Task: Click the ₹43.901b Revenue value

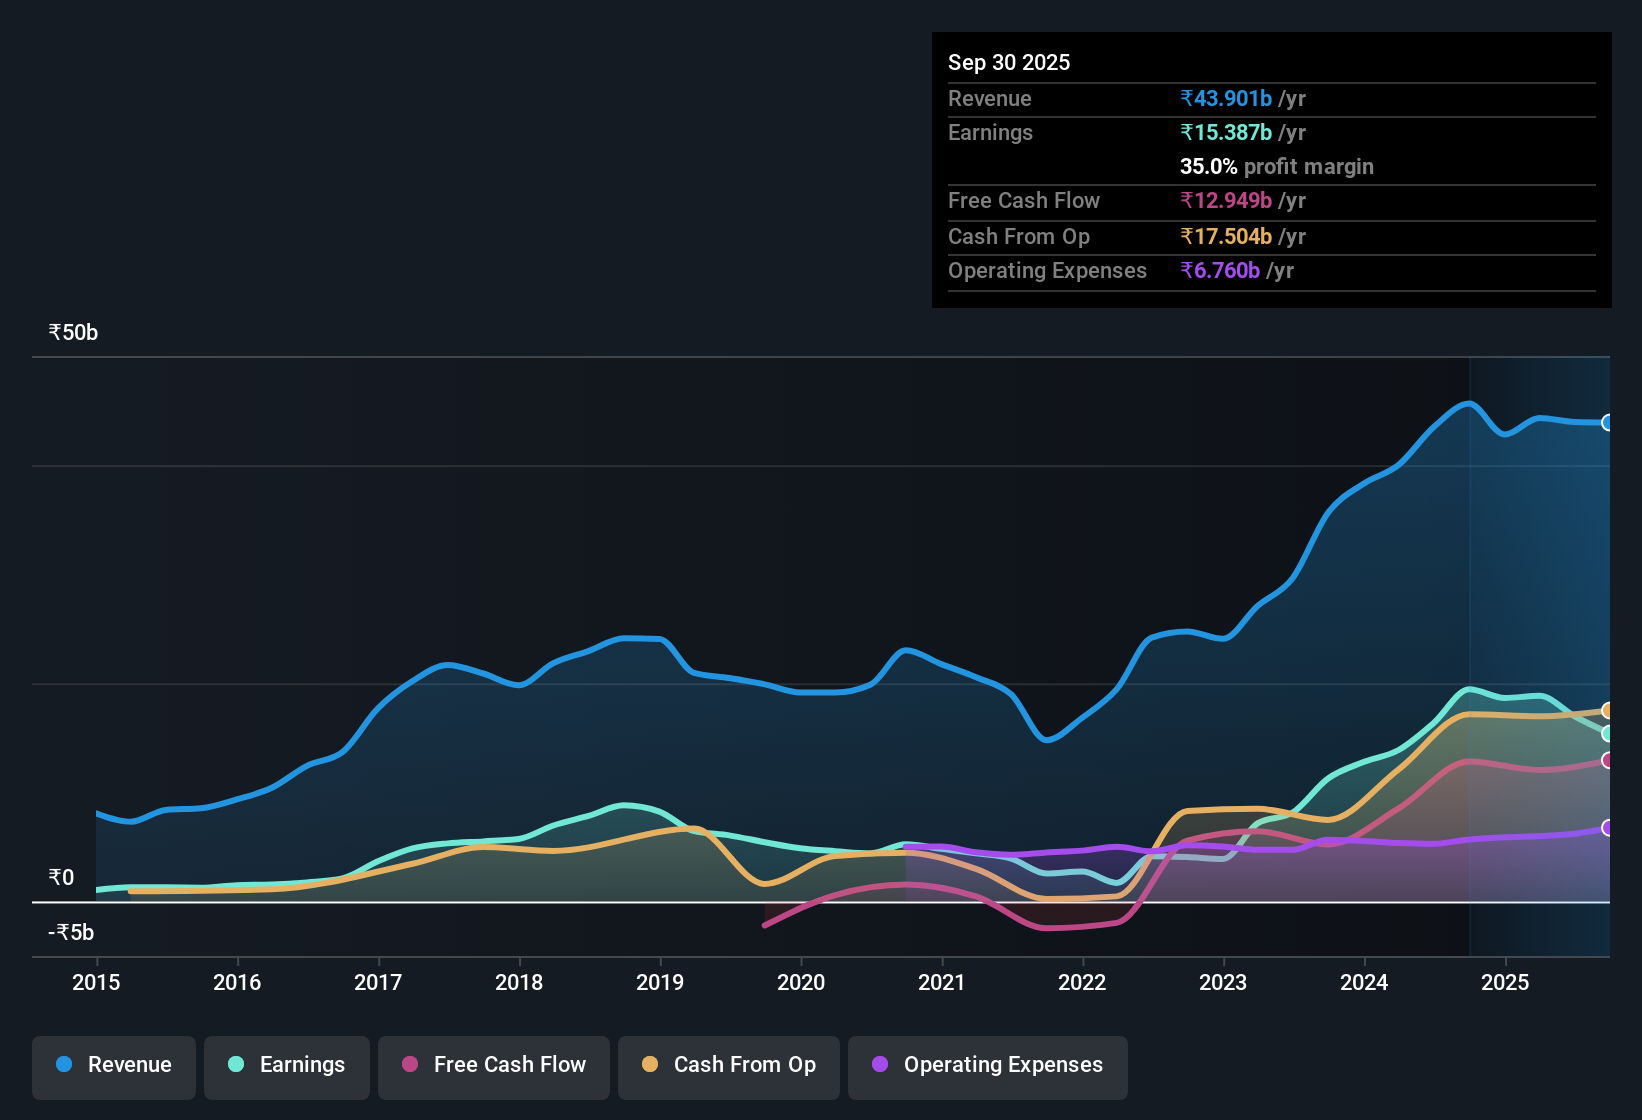Action: point(1226,98)
